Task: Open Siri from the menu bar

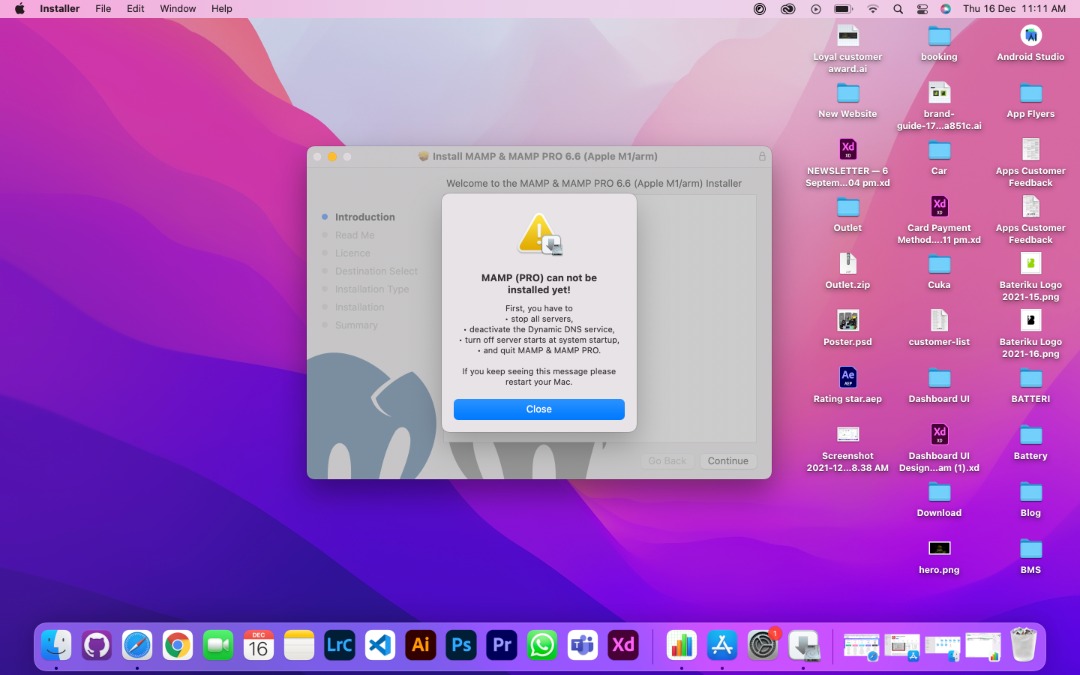Action: tap(946, 9)
